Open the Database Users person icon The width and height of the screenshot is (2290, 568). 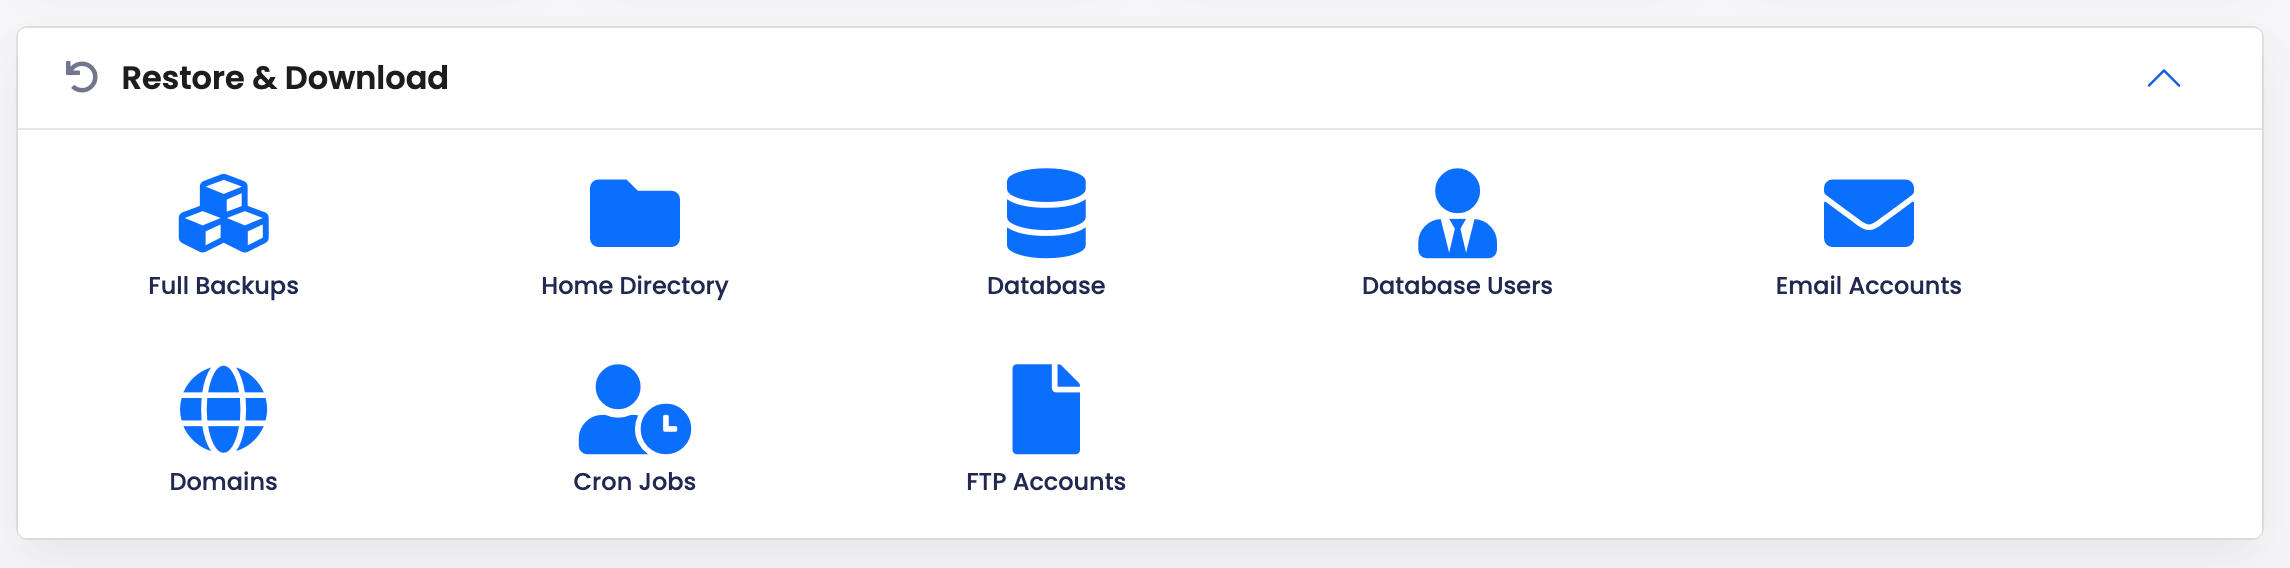1457,213
